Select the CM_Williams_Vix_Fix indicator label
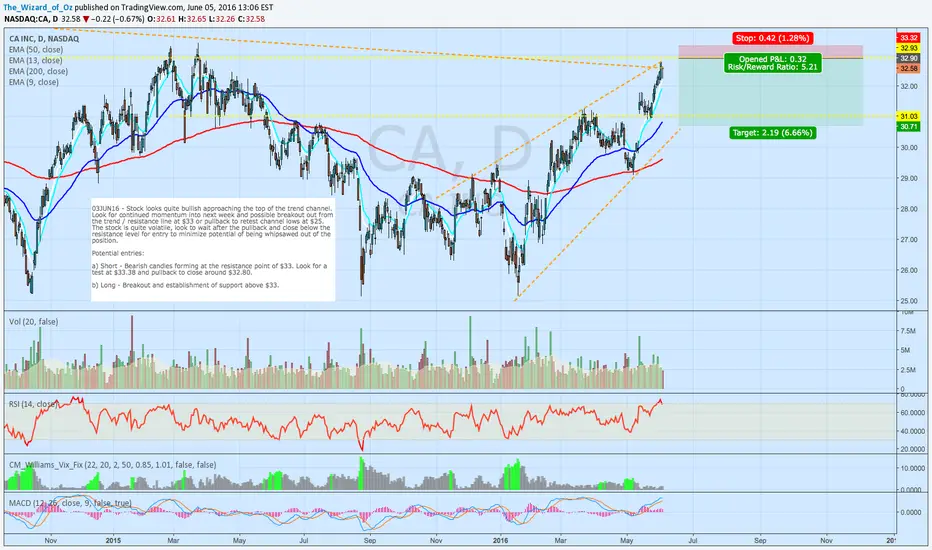The image size is (932, 550). [x=112, y=465]
